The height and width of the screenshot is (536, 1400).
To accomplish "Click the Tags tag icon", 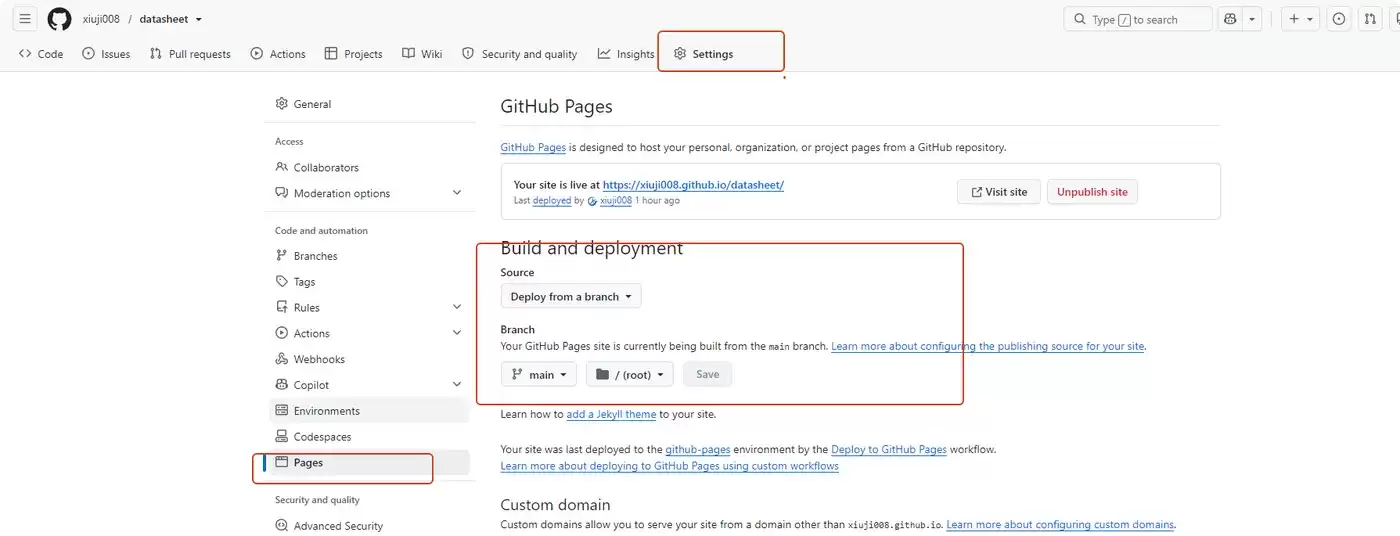I will [282, 282].
